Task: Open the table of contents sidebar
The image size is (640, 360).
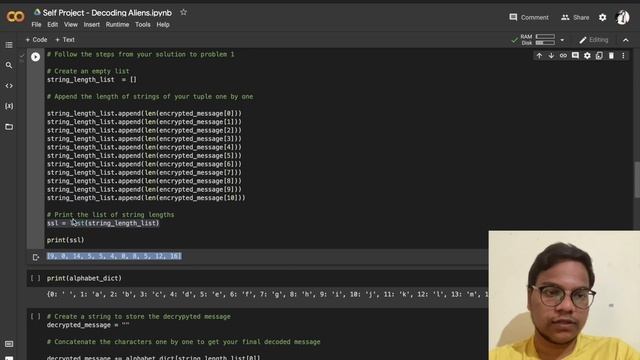Action: [x=9, y=45]
